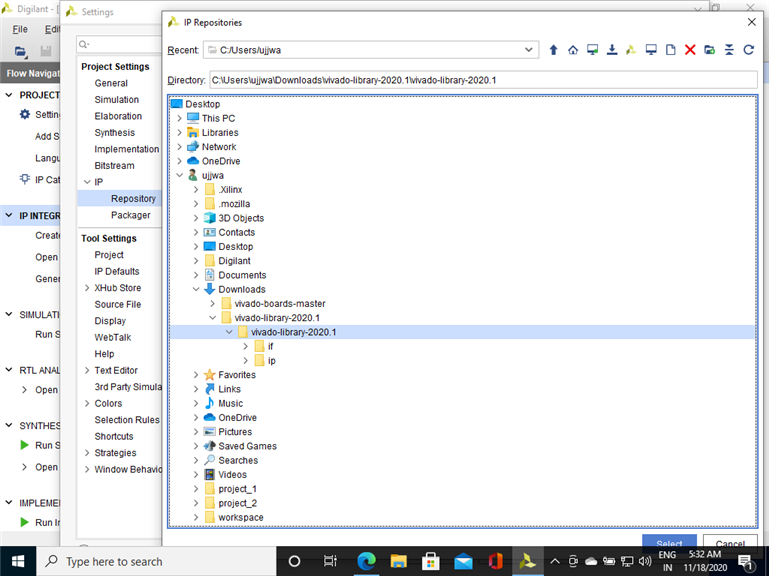Refresh the directory listing

pos(748,50)
